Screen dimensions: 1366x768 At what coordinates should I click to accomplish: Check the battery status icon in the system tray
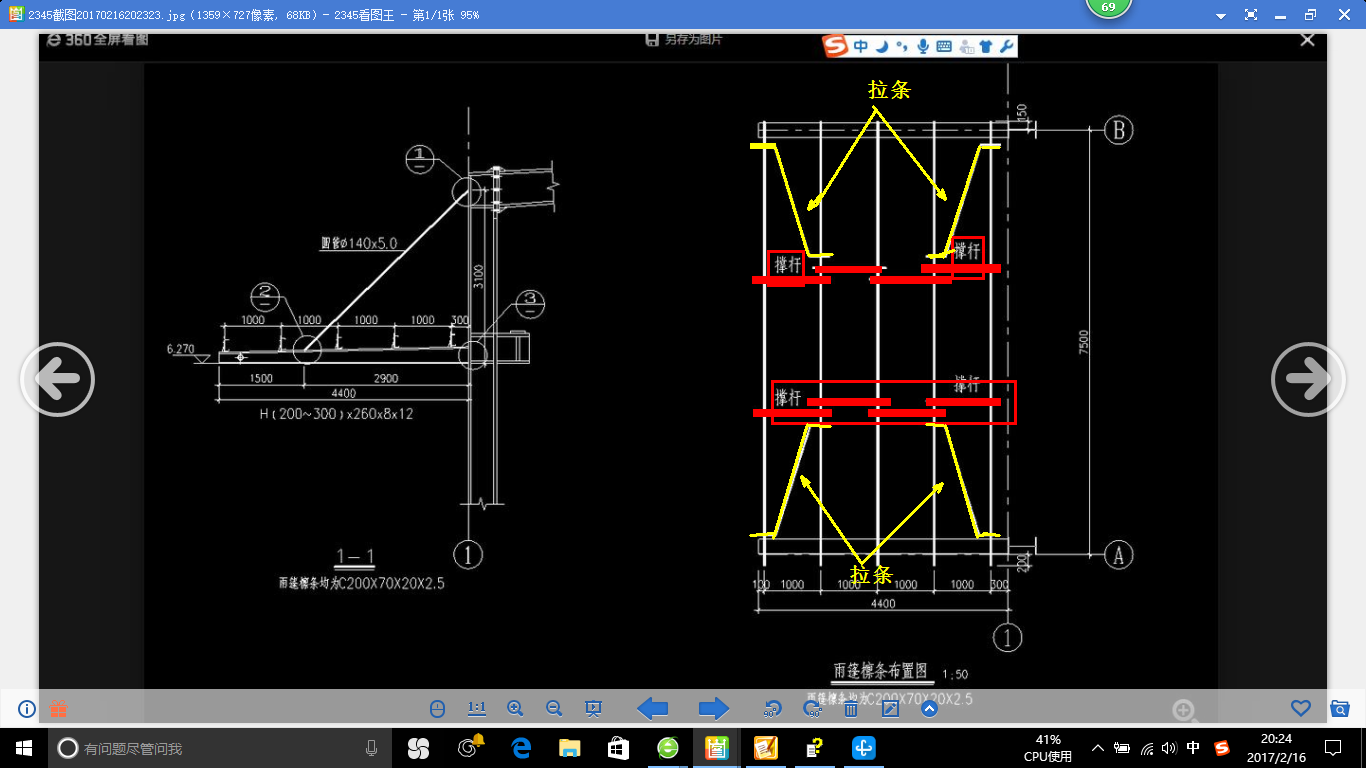[1122, 748]
